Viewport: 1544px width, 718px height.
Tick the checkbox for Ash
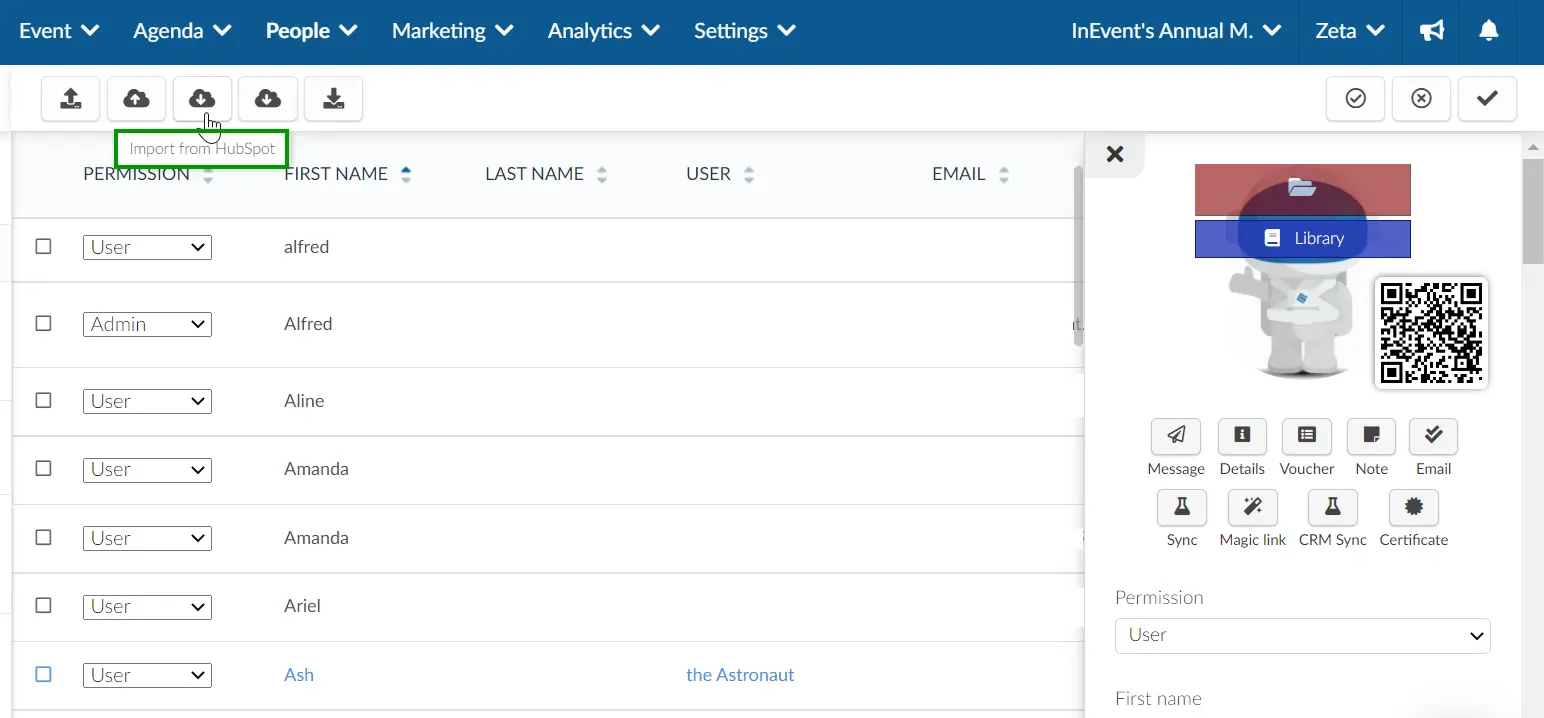click(x=43, y=674)
